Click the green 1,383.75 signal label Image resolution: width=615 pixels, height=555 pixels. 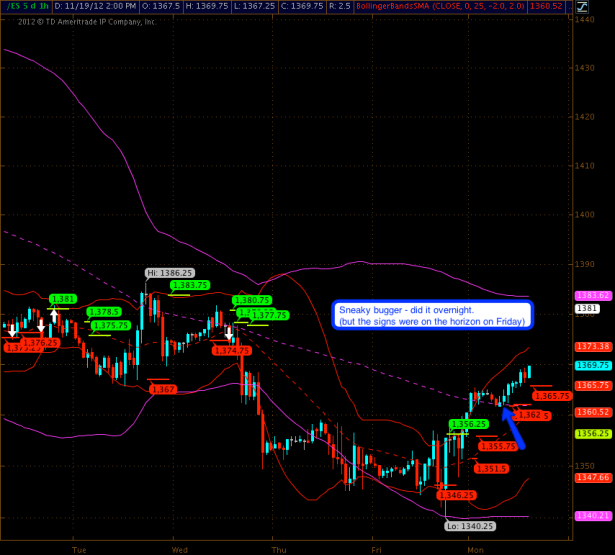(x=188, y=285)
